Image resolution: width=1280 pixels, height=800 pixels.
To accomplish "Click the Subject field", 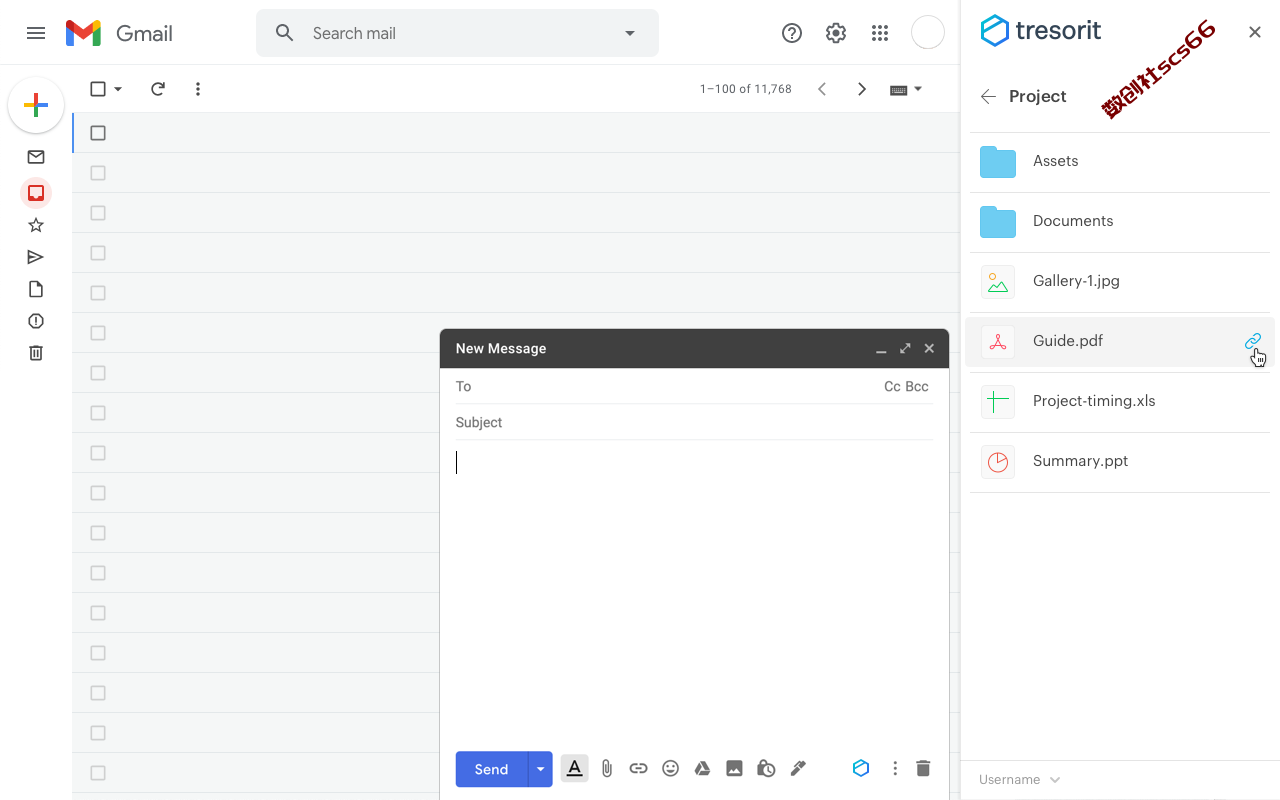I will tap(694, 422).
